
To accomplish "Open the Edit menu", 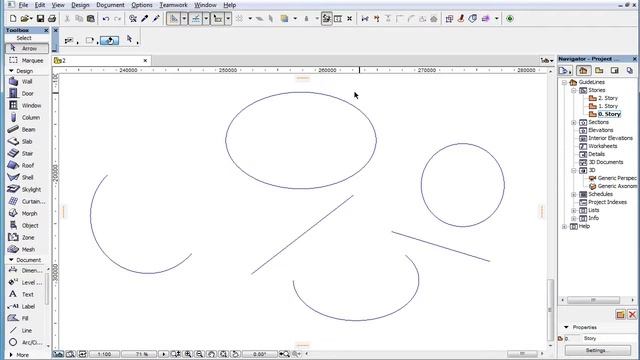I will 40,5.
